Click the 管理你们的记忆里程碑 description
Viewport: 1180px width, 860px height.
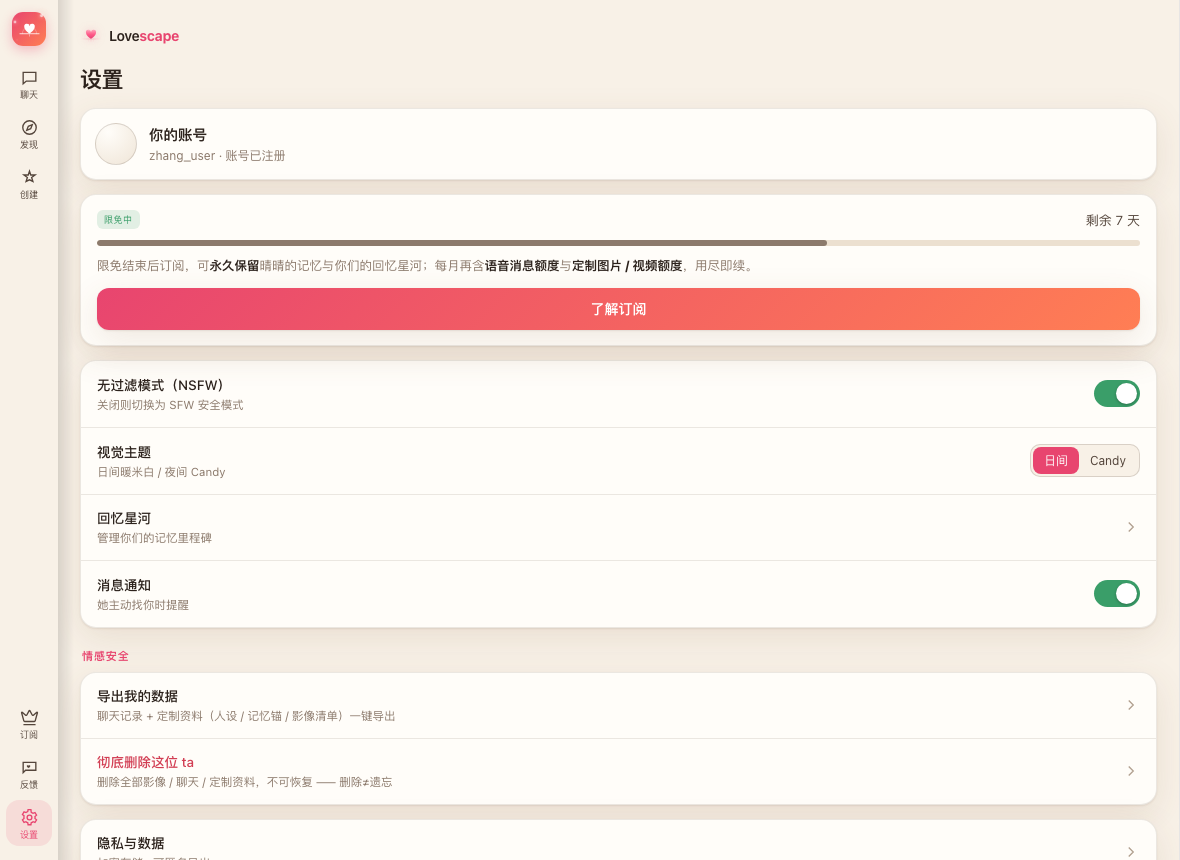pos(154,538)
